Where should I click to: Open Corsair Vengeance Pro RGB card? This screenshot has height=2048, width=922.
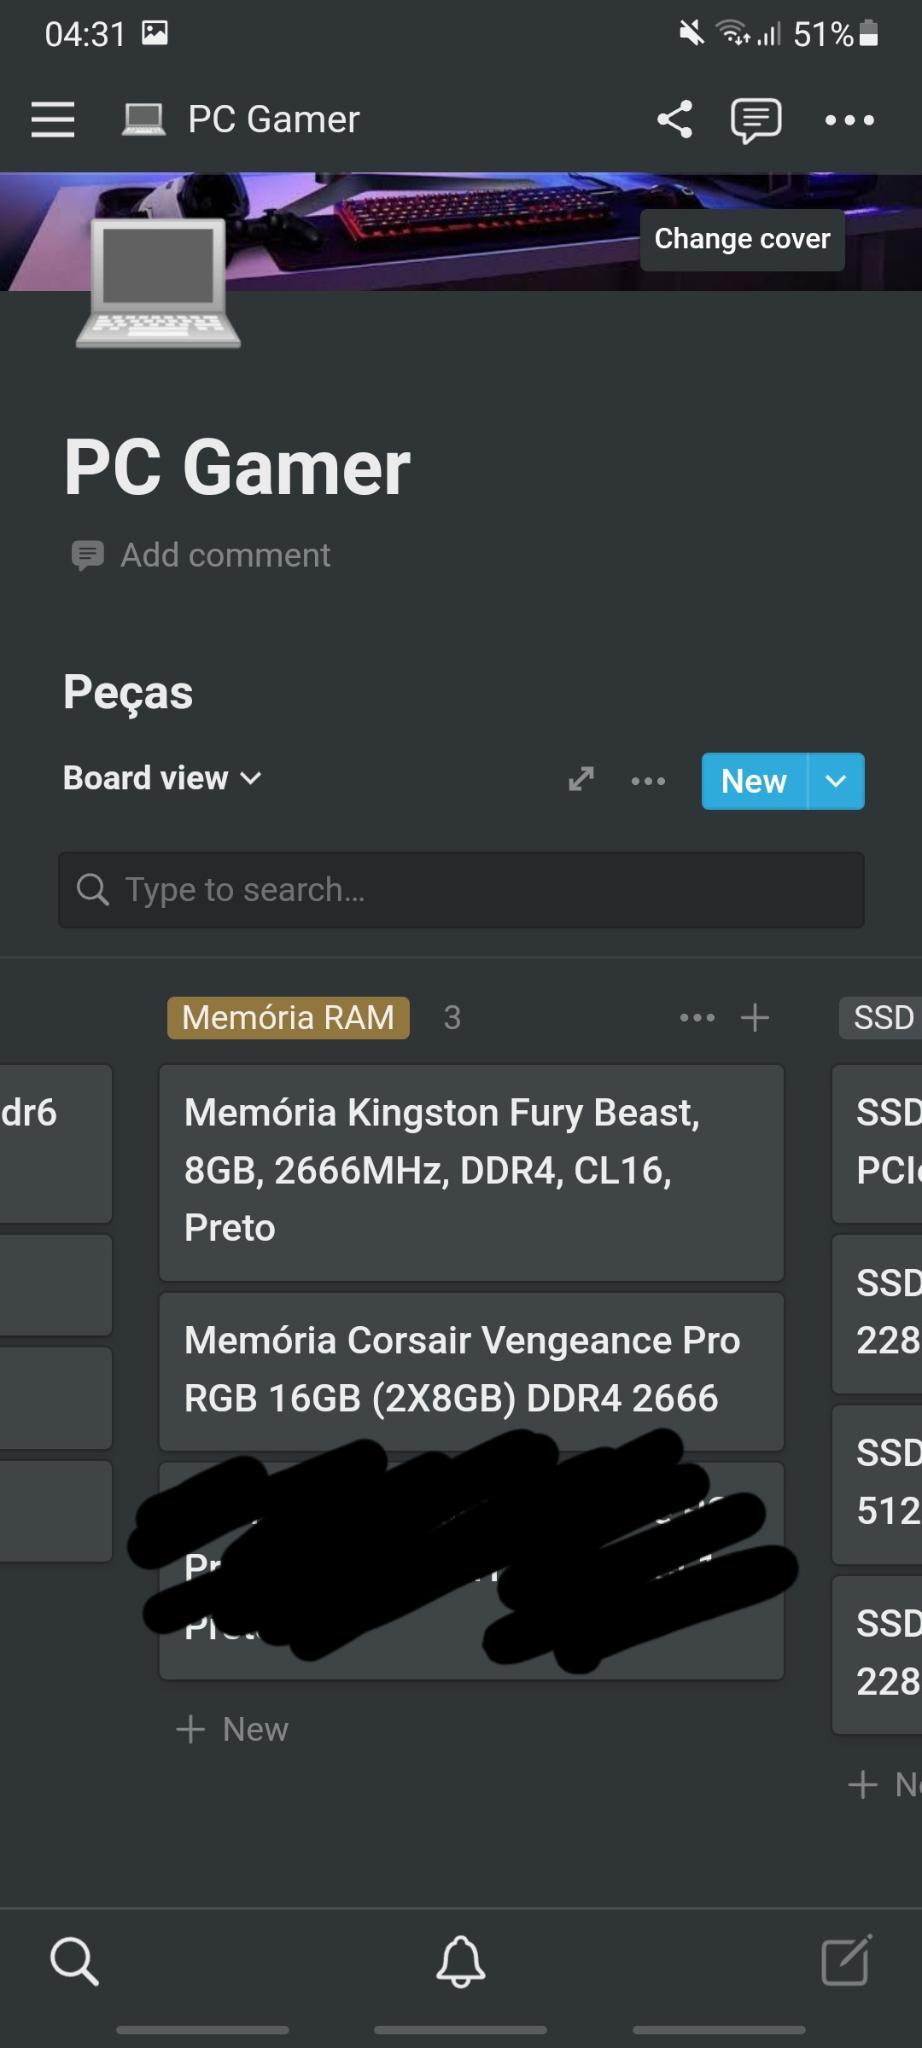point(471,1371)
